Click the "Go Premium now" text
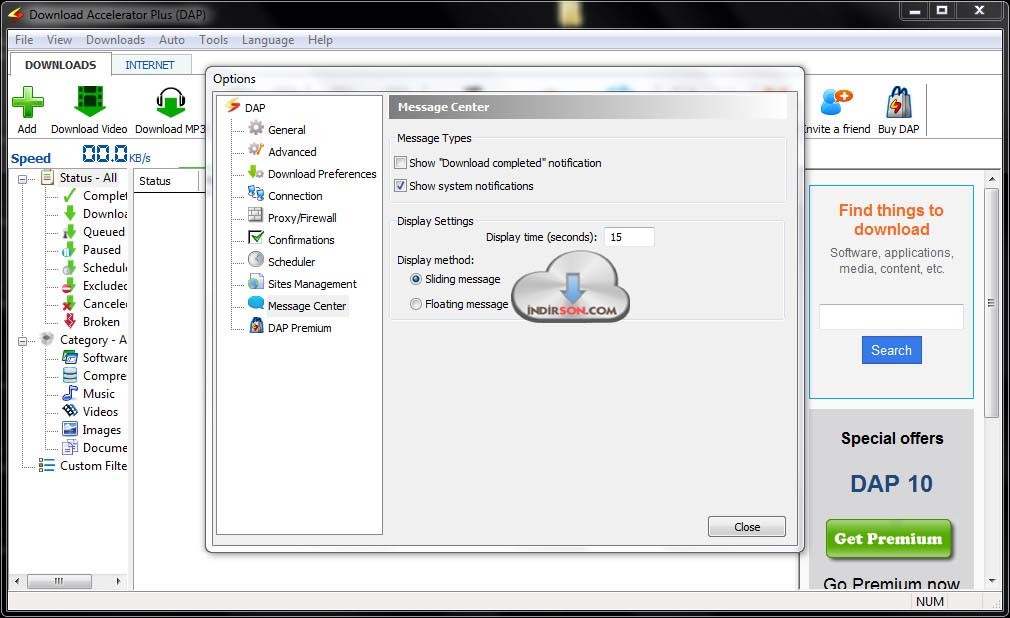 click(891, 583)
